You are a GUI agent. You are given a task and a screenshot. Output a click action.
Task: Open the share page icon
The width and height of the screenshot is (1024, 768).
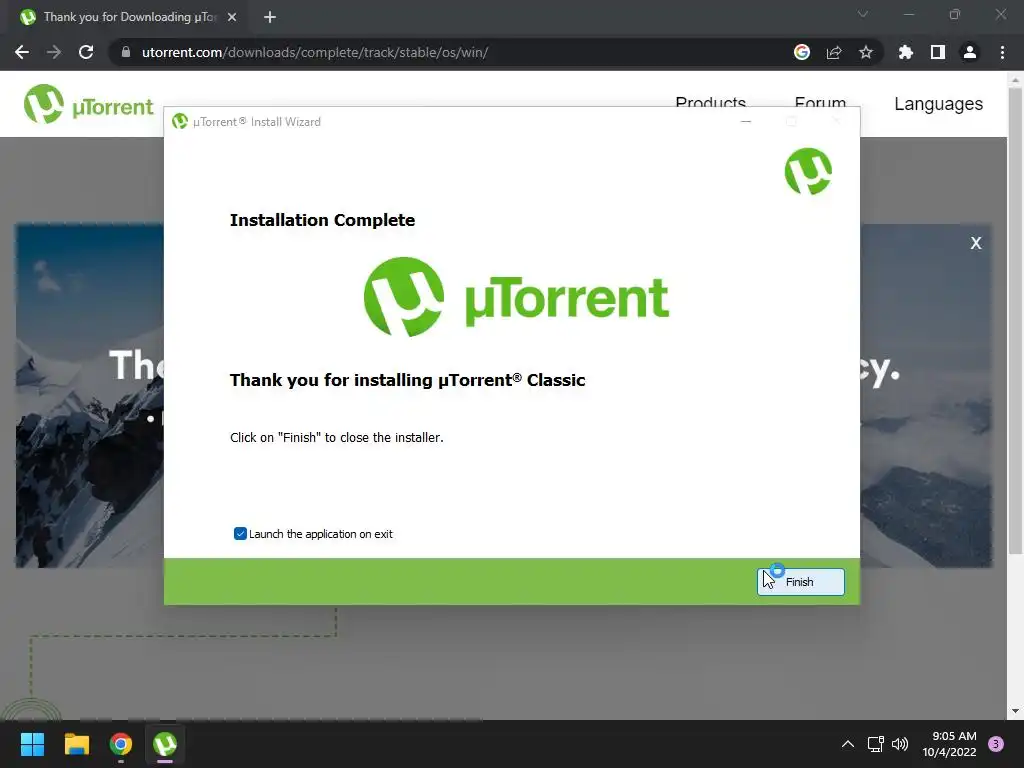click(x=834, y=52)
